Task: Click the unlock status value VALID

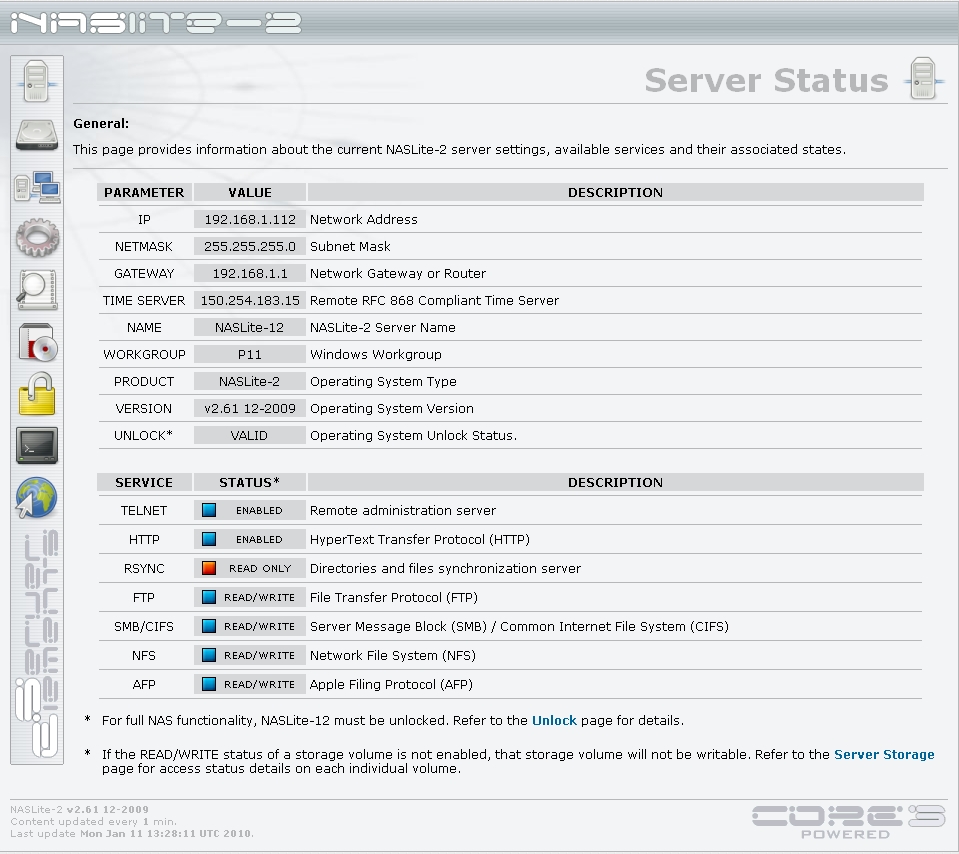Action: pyautogui.click(x=249, y=435)
